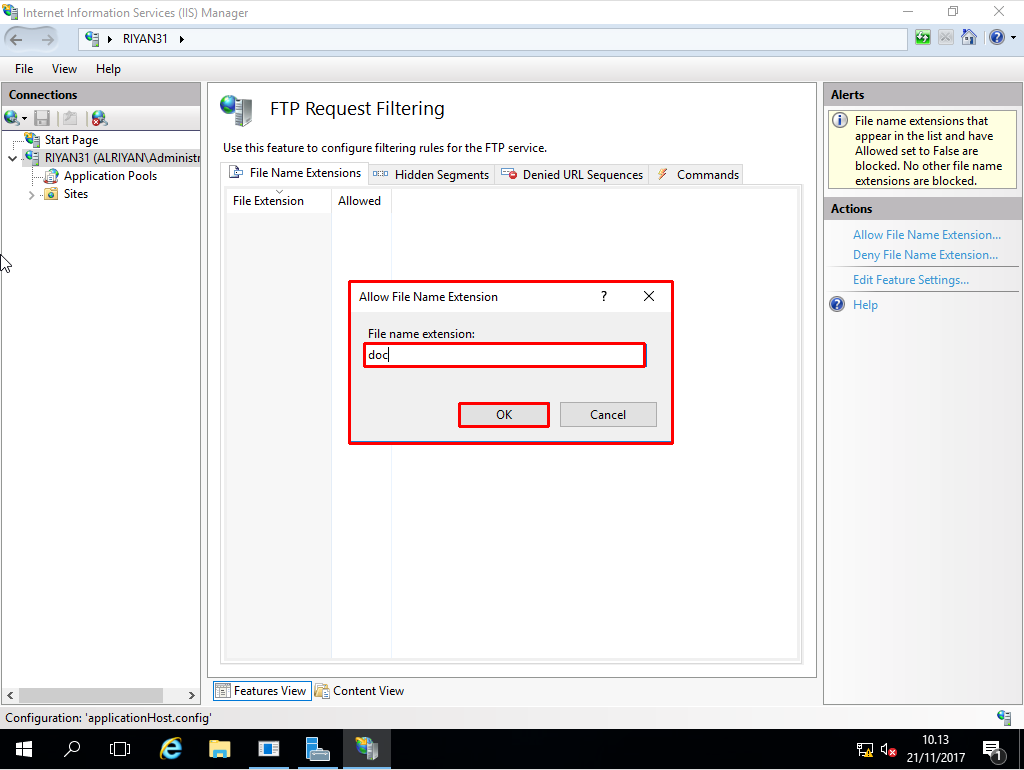Click the right scroll arrow in Connections
The width and height of the screenshot is (1024, 770).
pos(191,695)
